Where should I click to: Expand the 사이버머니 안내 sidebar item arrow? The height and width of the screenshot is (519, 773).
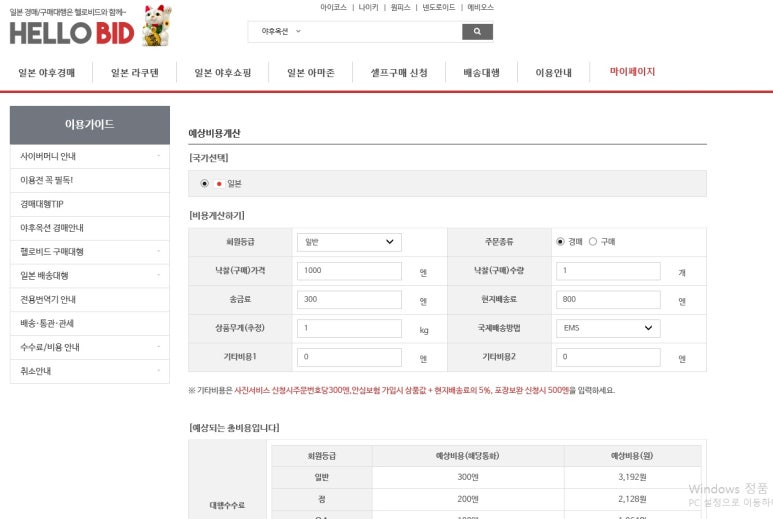tap(159, 156)
